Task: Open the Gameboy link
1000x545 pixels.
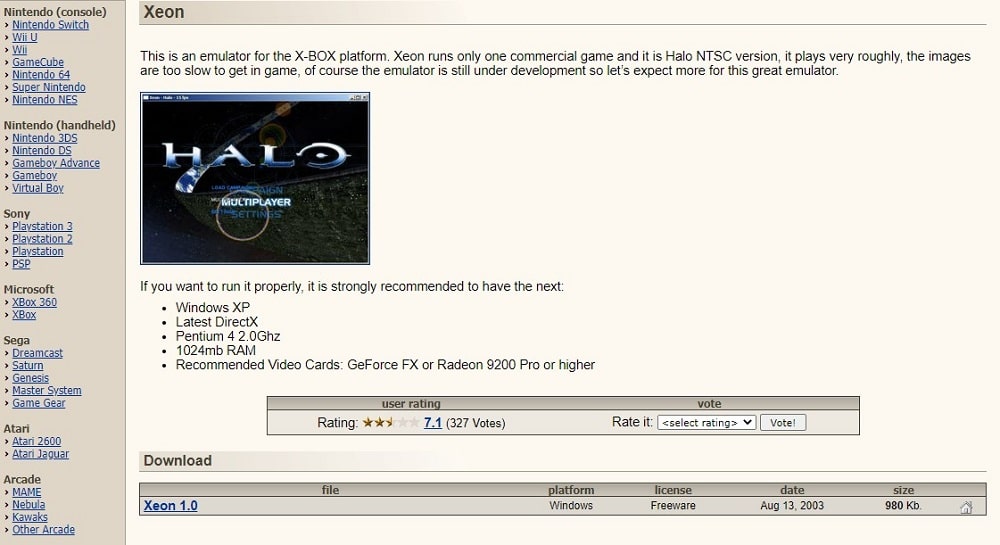Action: 34,175
